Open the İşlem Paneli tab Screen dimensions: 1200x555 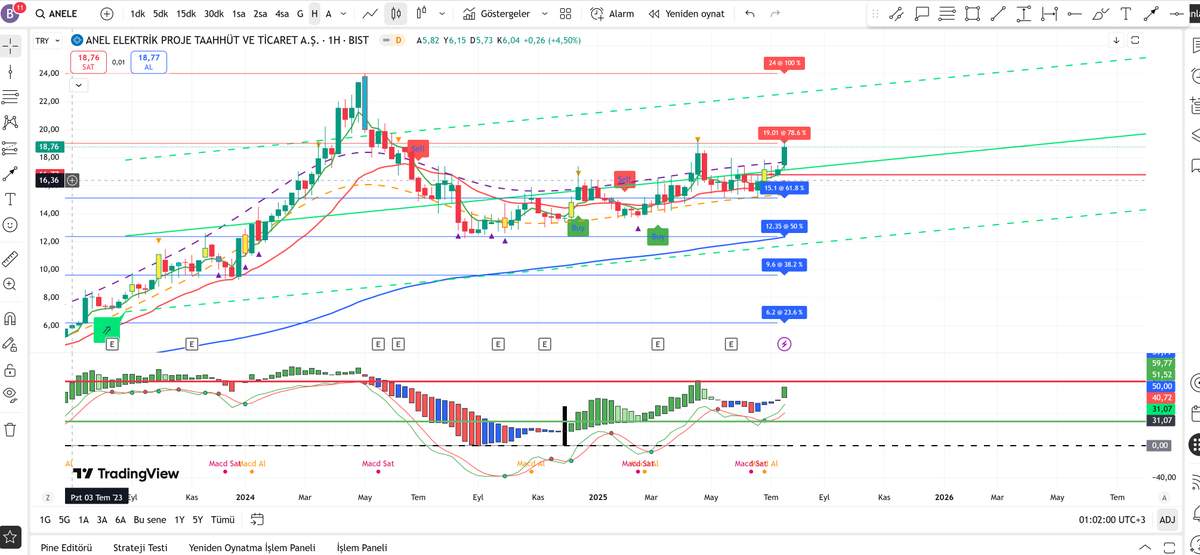[362, 547]
